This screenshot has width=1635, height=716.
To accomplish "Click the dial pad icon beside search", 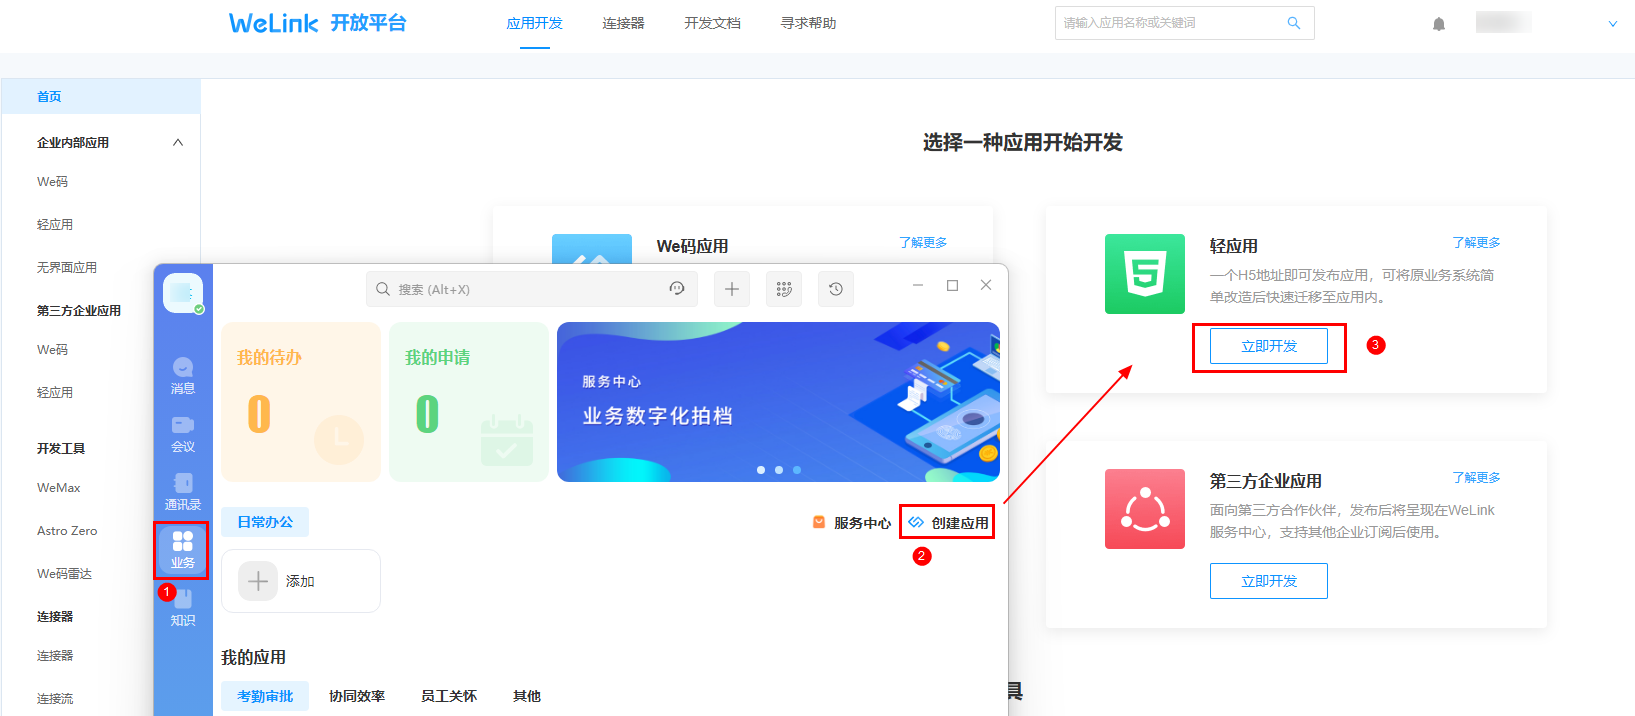I will [784, 289].
